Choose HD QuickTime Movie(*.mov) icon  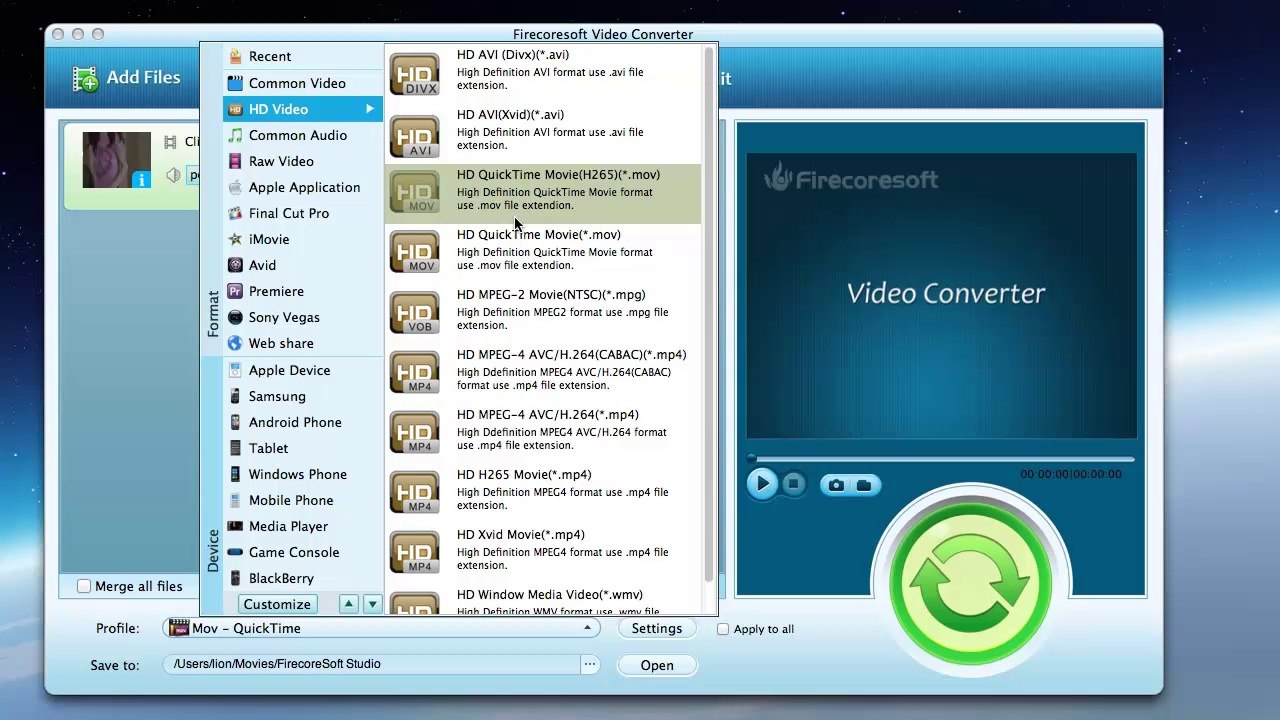click(414, 254)
